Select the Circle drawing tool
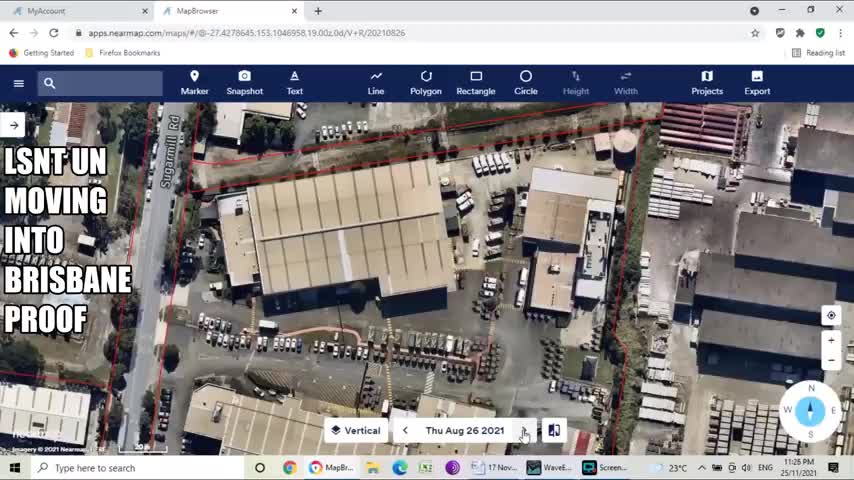Viewport: 854px width, 480px height. pyautogui.click(x=526, y=83)
